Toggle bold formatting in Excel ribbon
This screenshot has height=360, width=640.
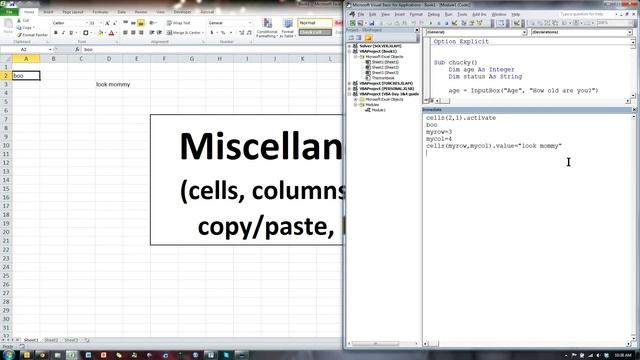pyautogui.click(x=56, y=33)
